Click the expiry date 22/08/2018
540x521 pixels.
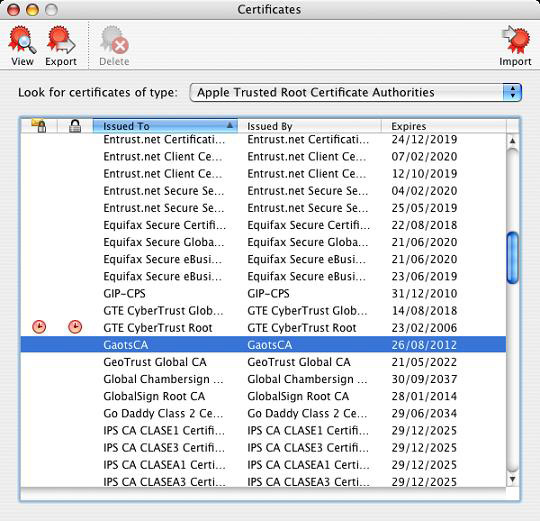pyautogui.click(x=424, y=225)
